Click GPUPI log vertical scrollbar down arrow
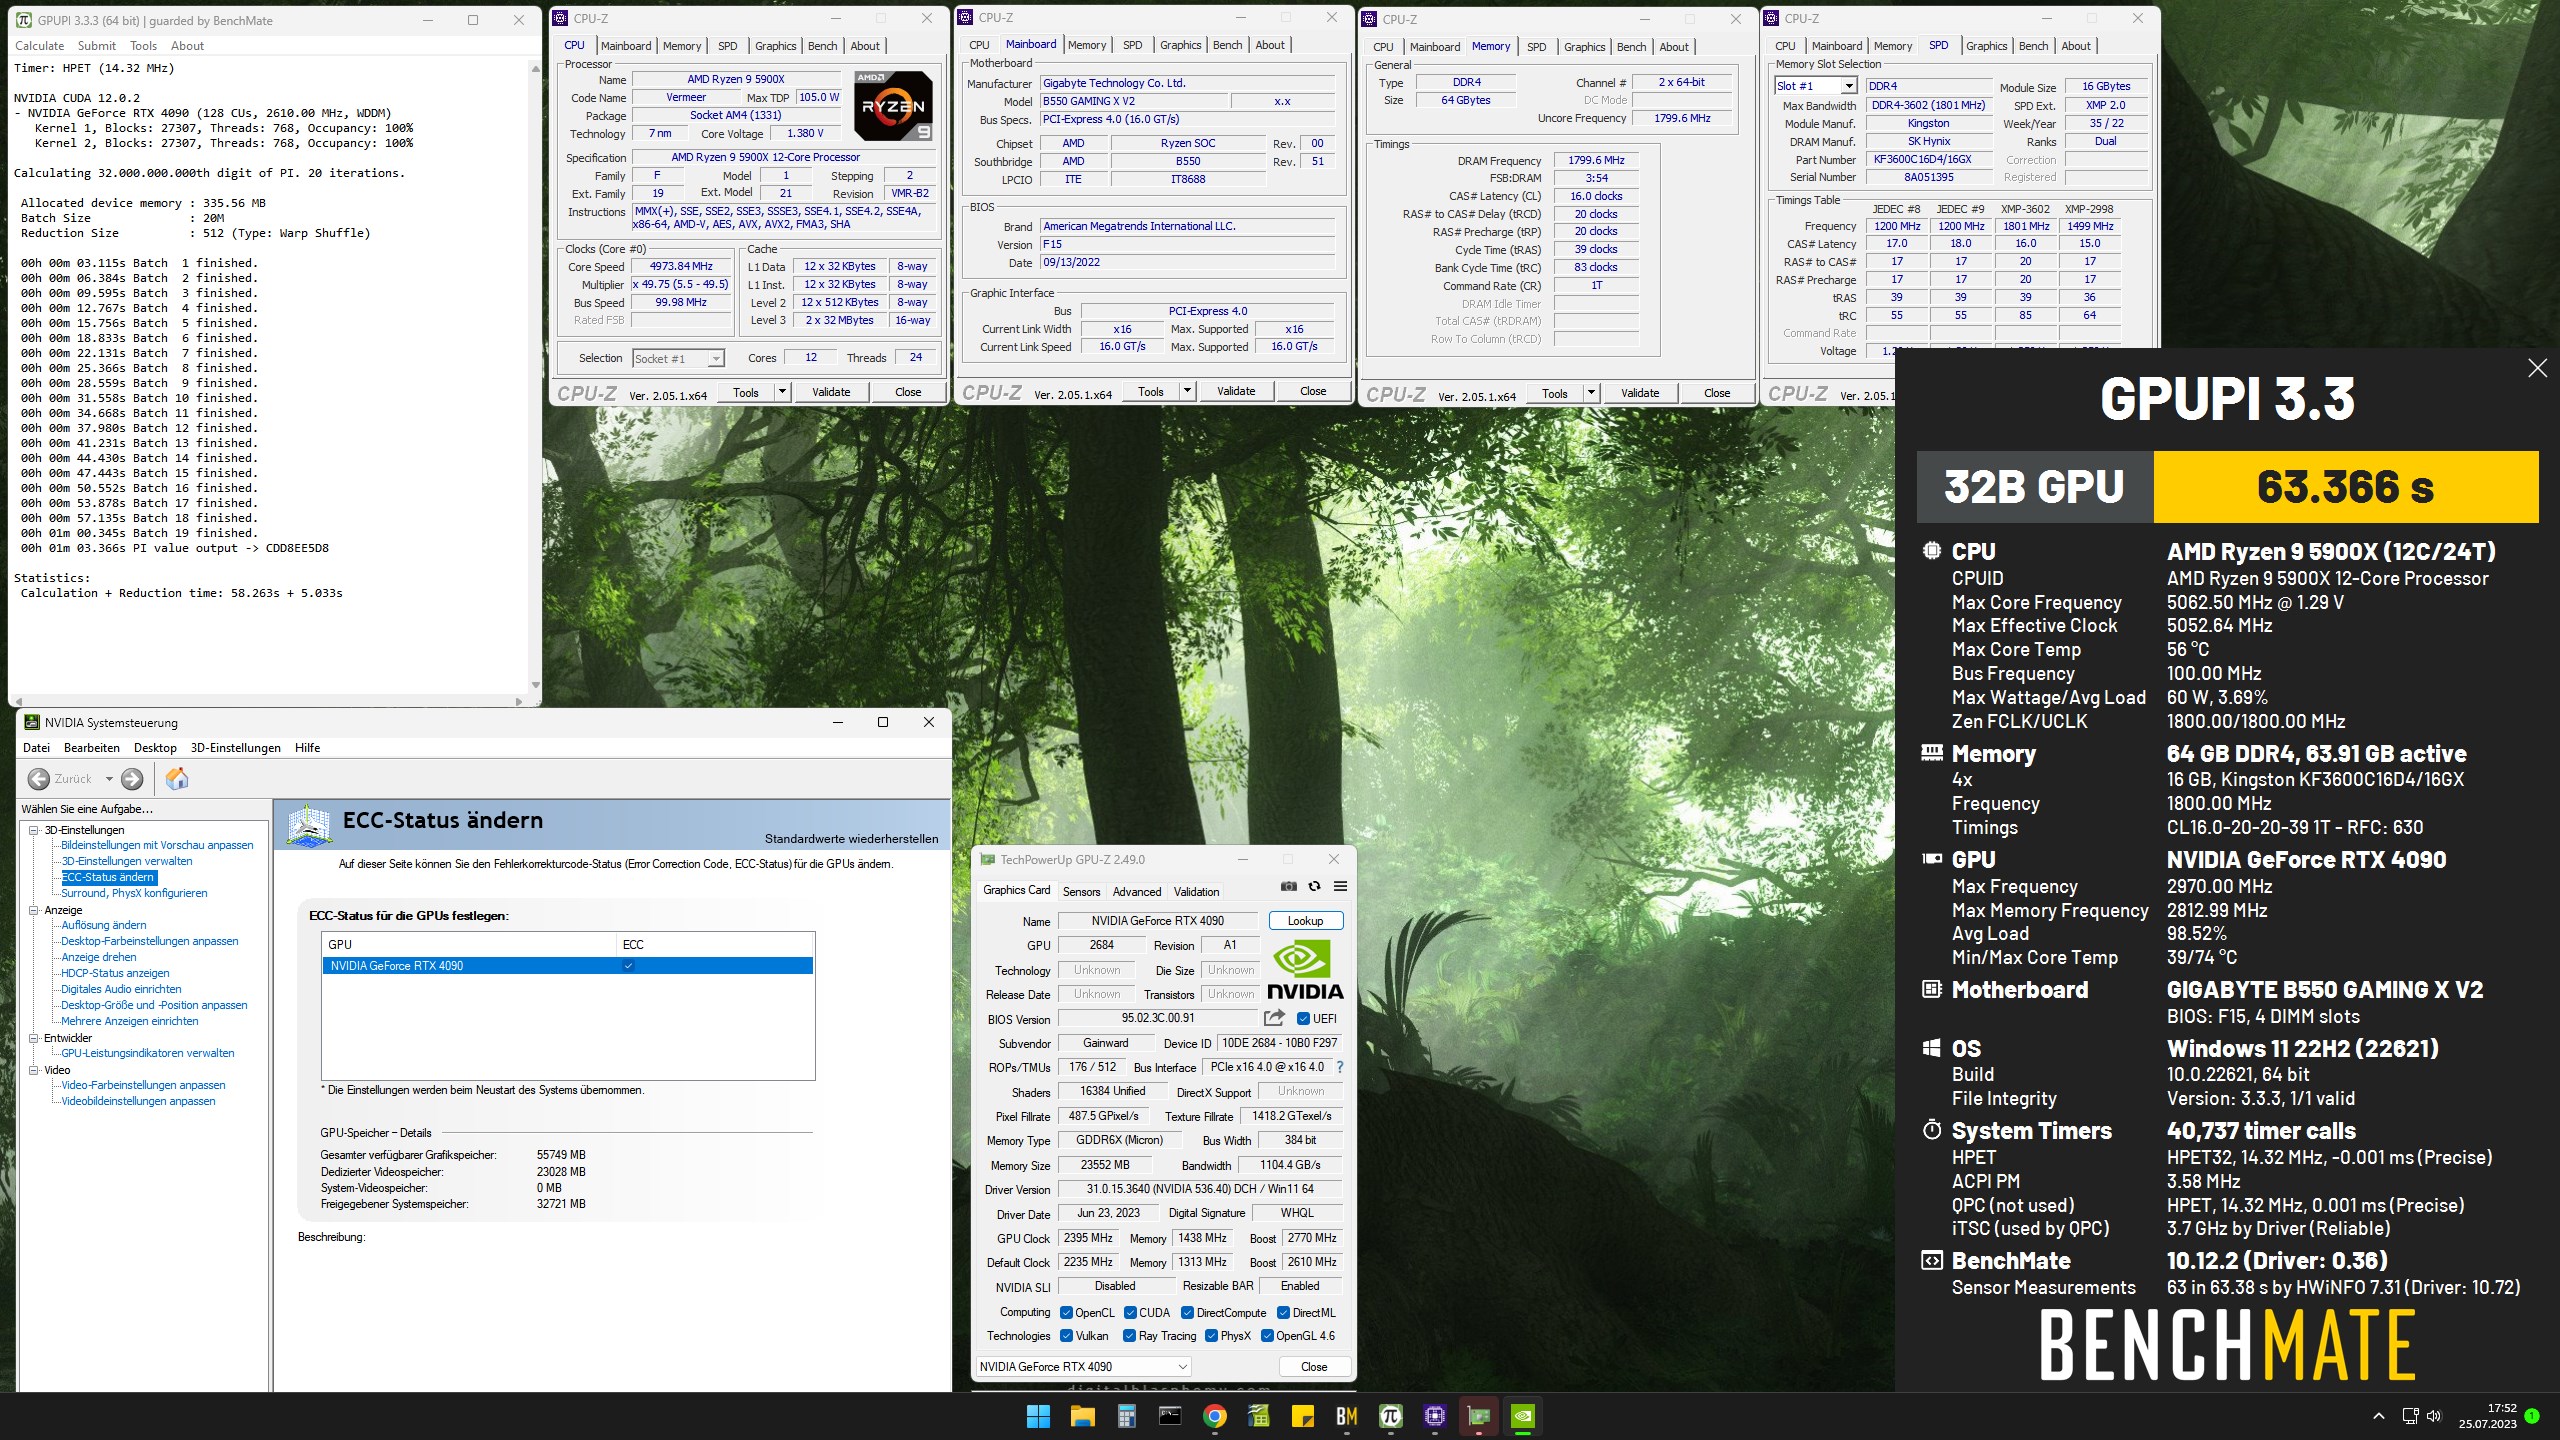Screen dimensions: 2560x1440 tap(535, 685)
